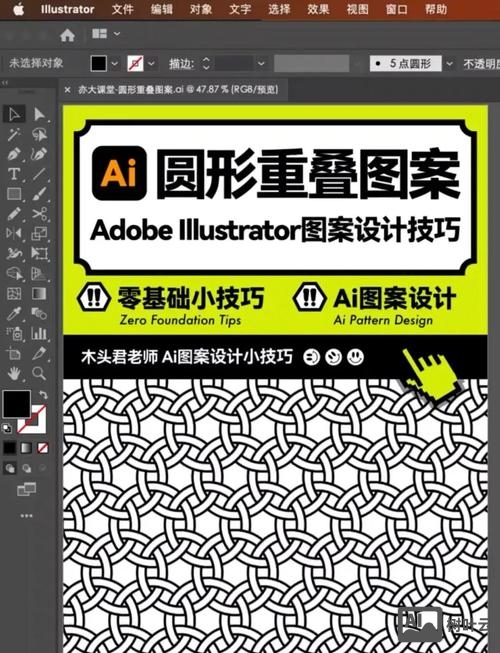Open Arrange Documents layout icon

100,34
